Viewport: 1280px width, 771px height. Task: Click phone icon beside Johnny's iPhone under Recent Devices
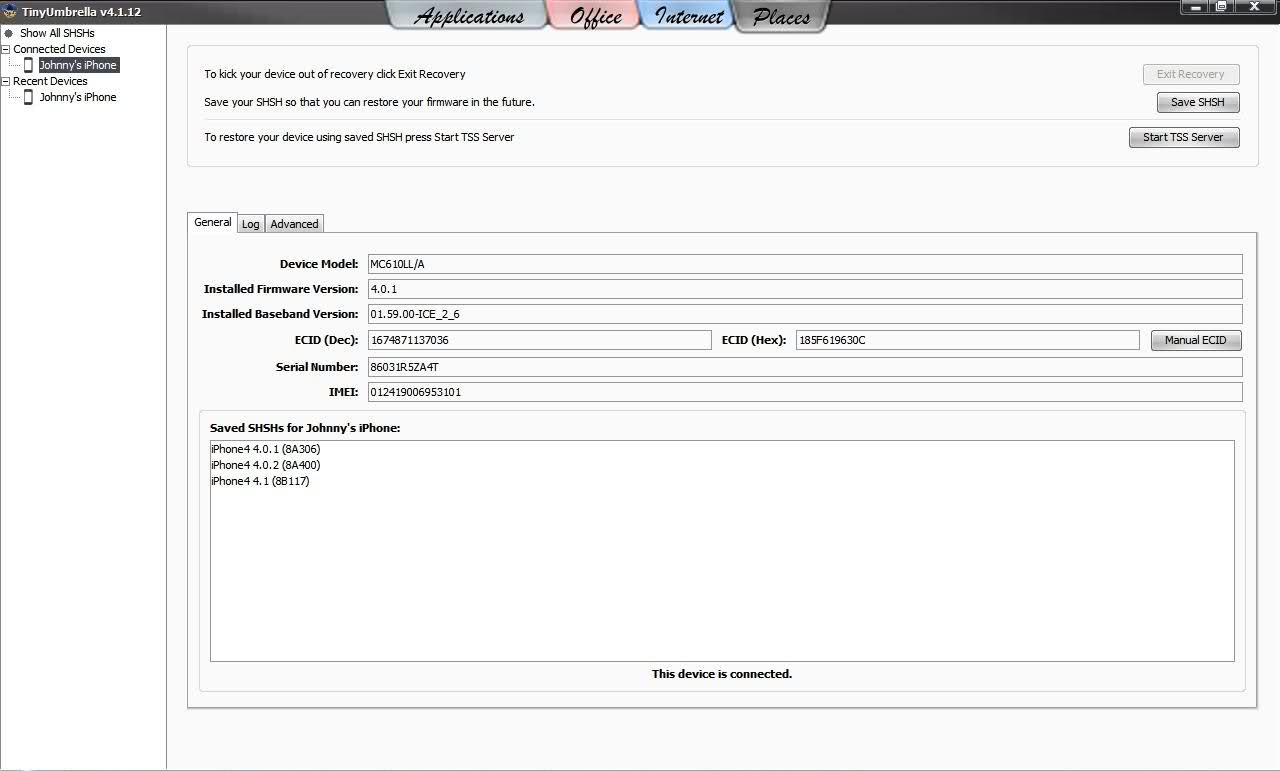[x=28, y=97]
